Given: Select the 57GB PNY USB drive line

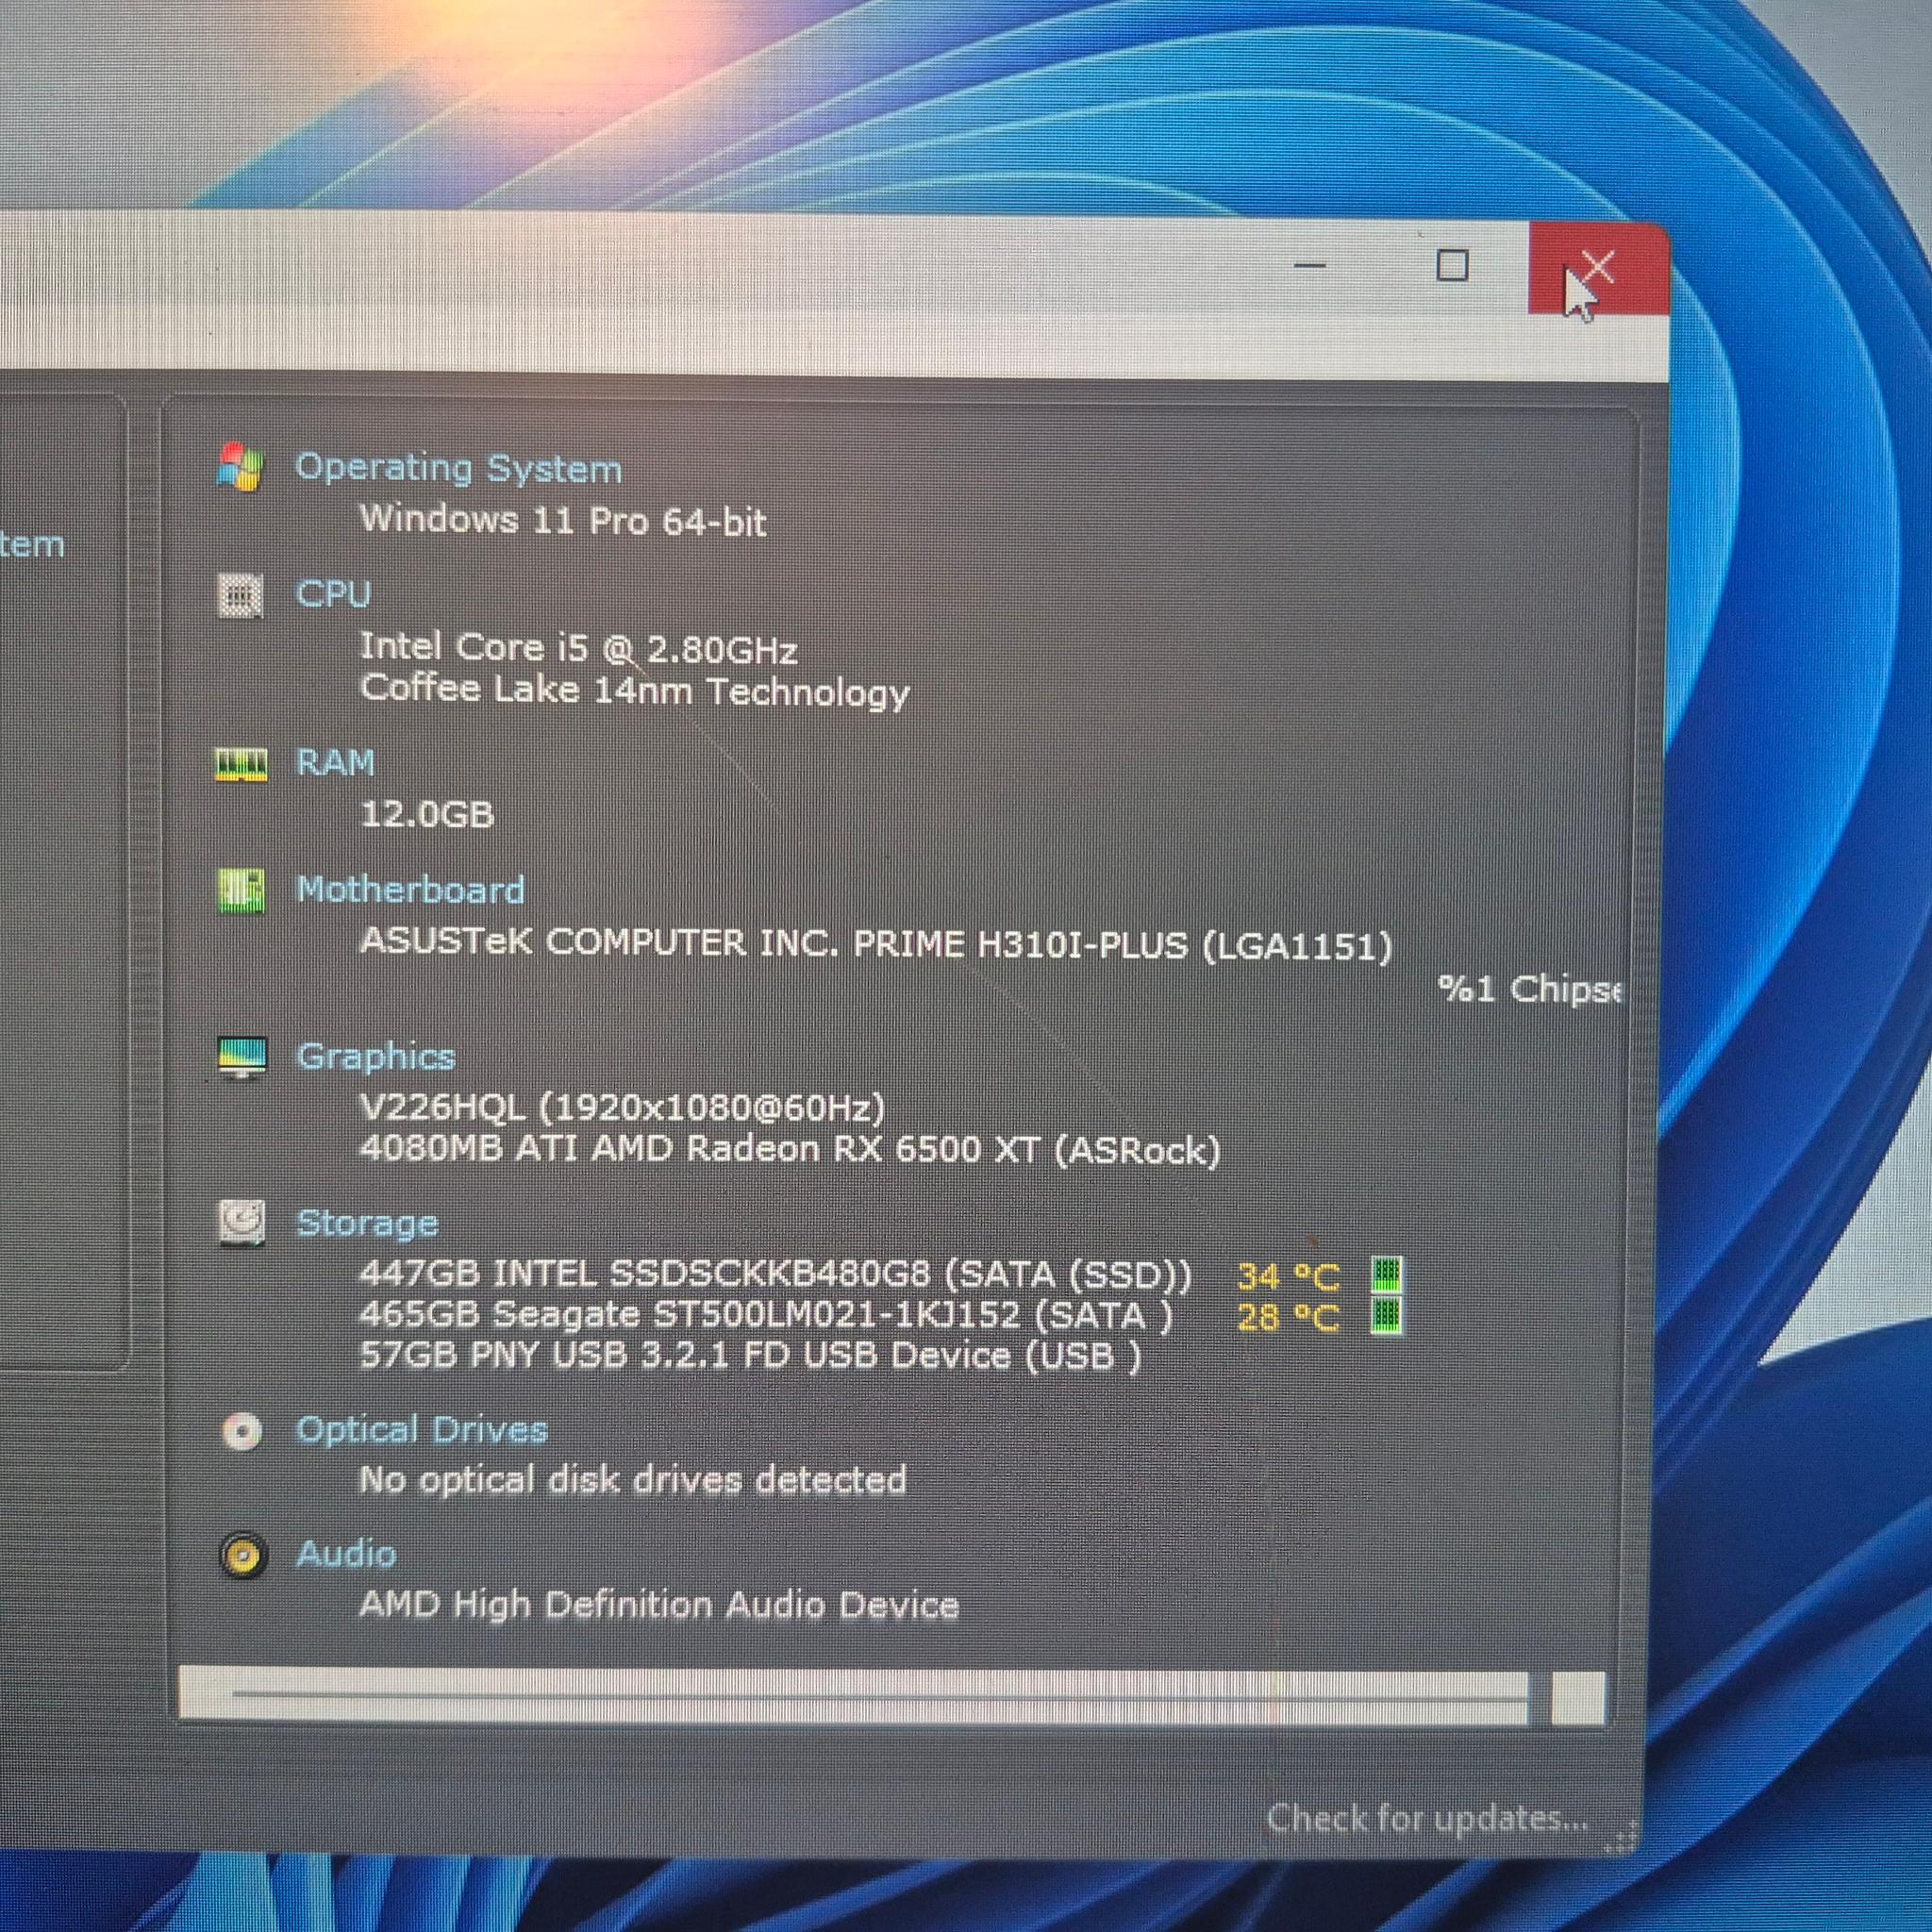Looking at the screenshot, I should coord(750,1356).
